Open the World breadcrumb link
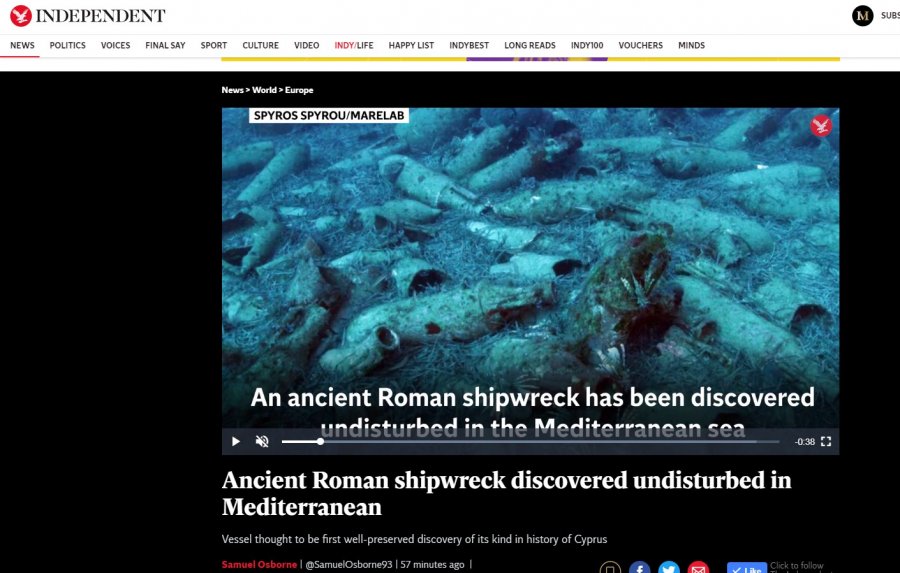Viewport: 900px width, 573px height. click(264, 90)
